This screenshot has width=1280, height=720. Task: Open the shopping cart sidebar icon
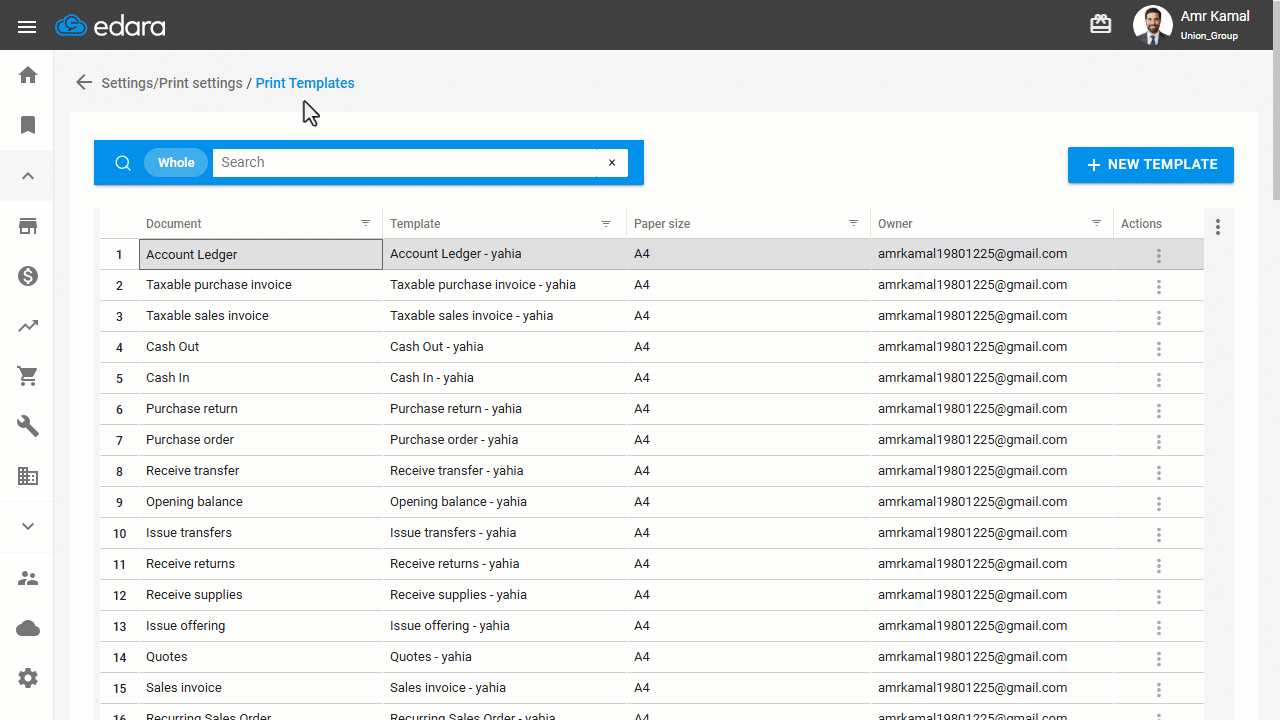coord(28,376)
